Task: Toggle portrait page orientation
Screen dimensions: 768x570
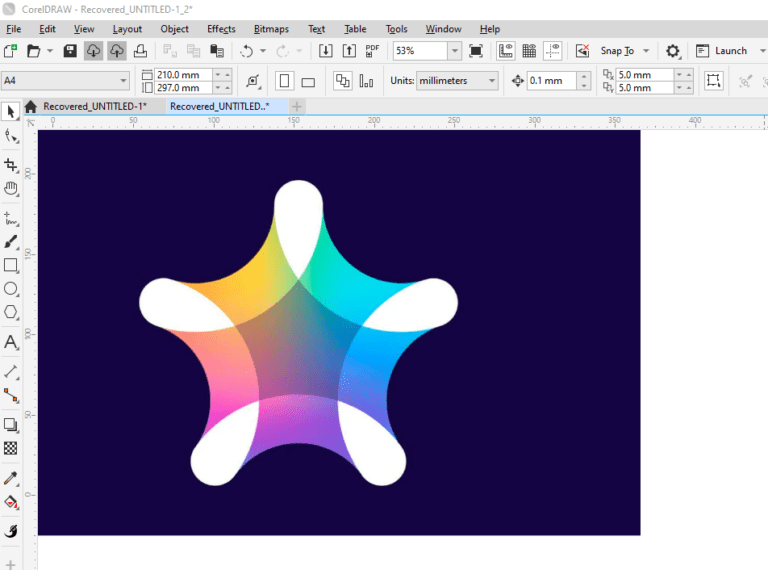Action: (285, 81)
